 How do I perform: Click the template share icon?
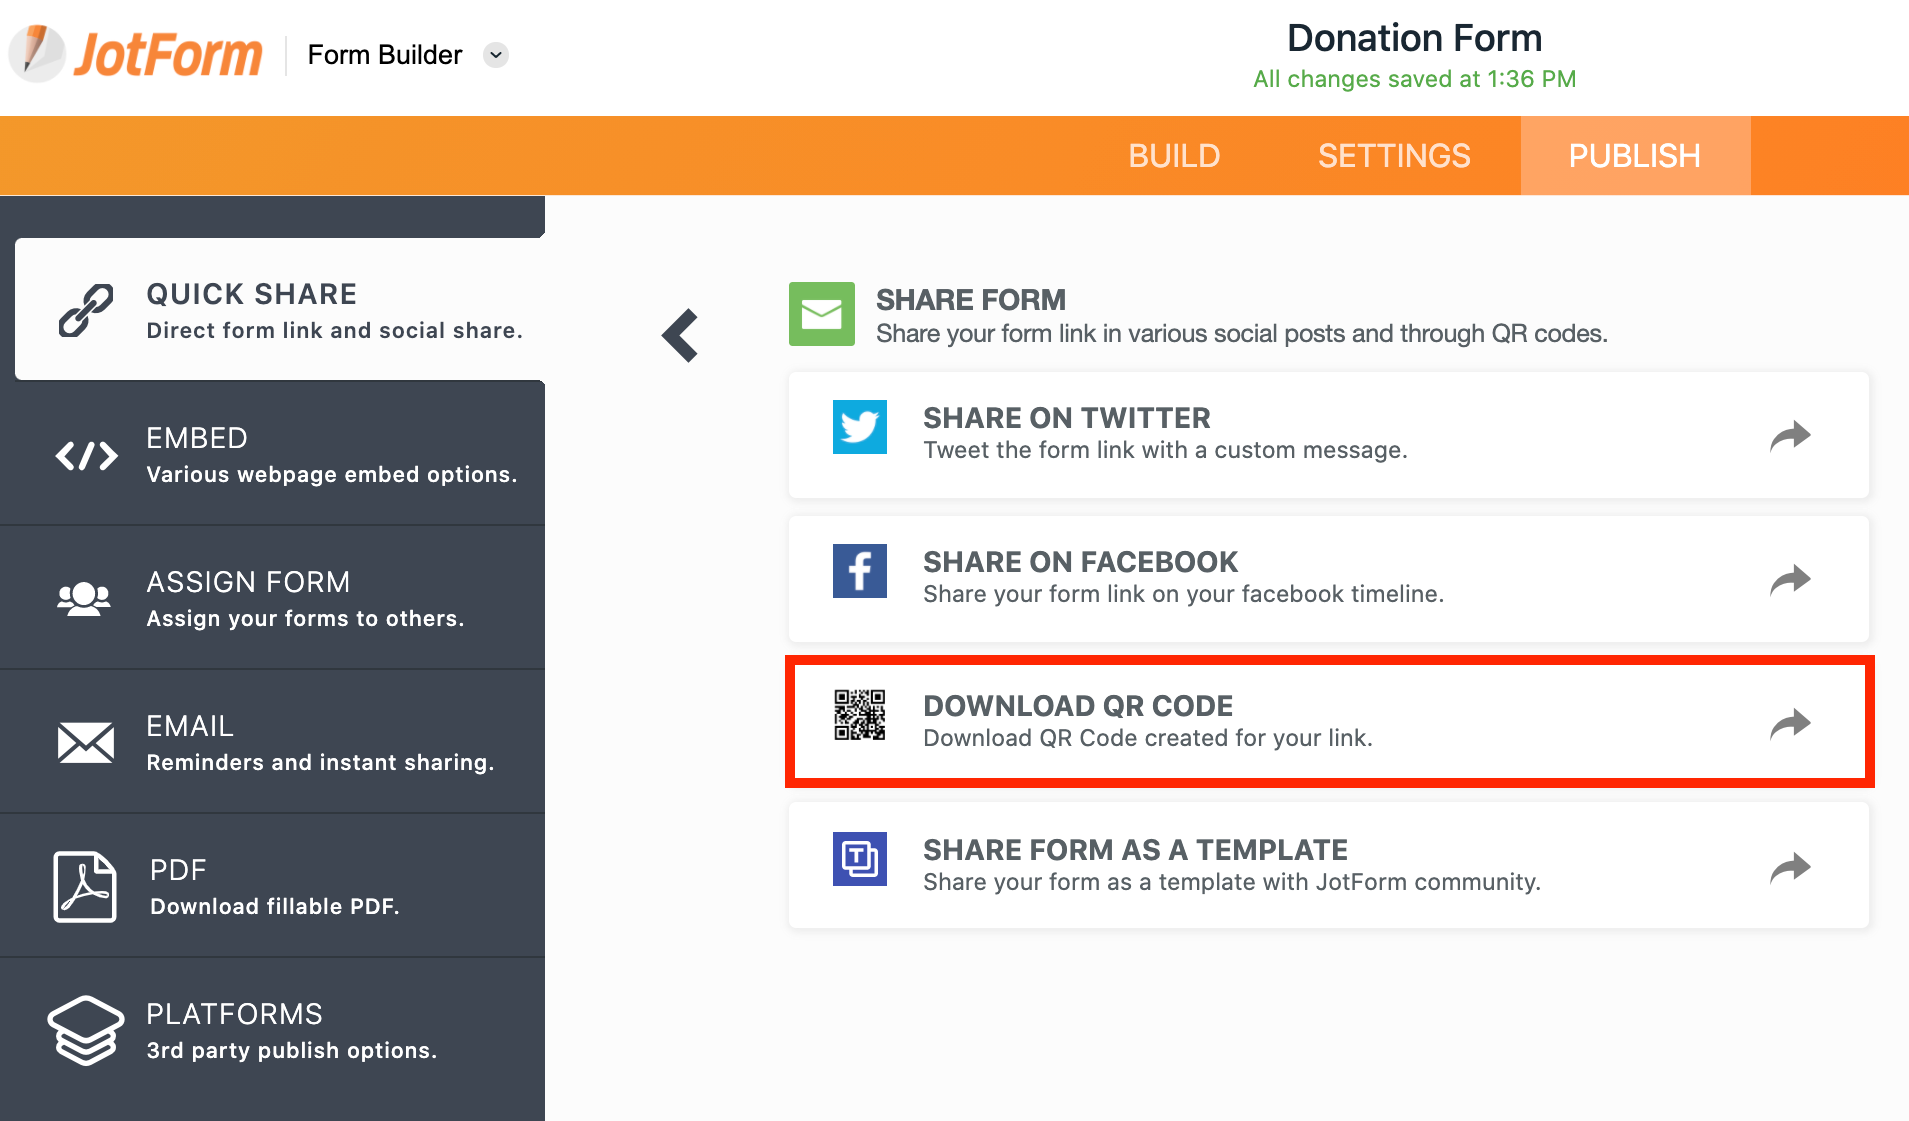pyautogui.click(x=860, y=859)
